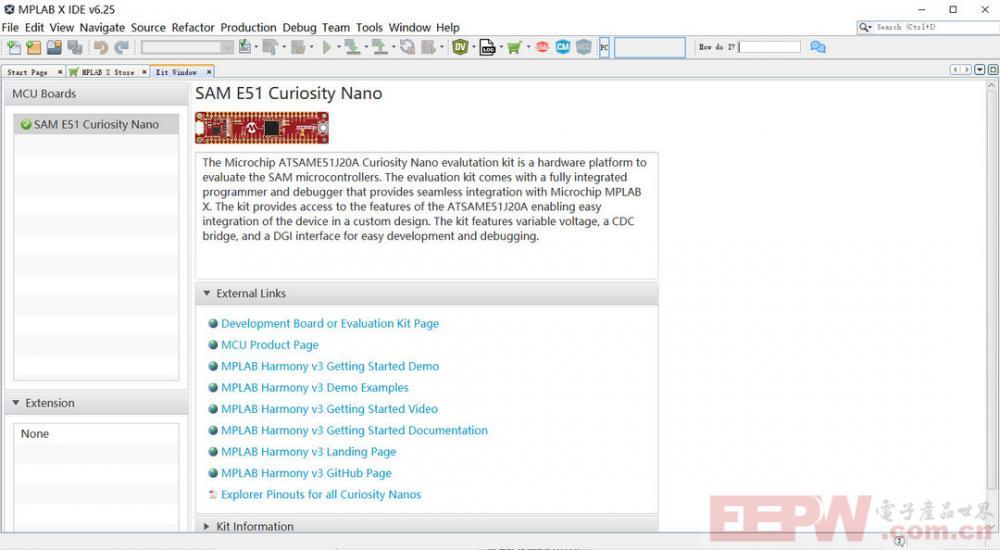The image size is (1000, 550).
Task: Open dropdown arrow beside Run Project icon
Action: pos(338,47)
